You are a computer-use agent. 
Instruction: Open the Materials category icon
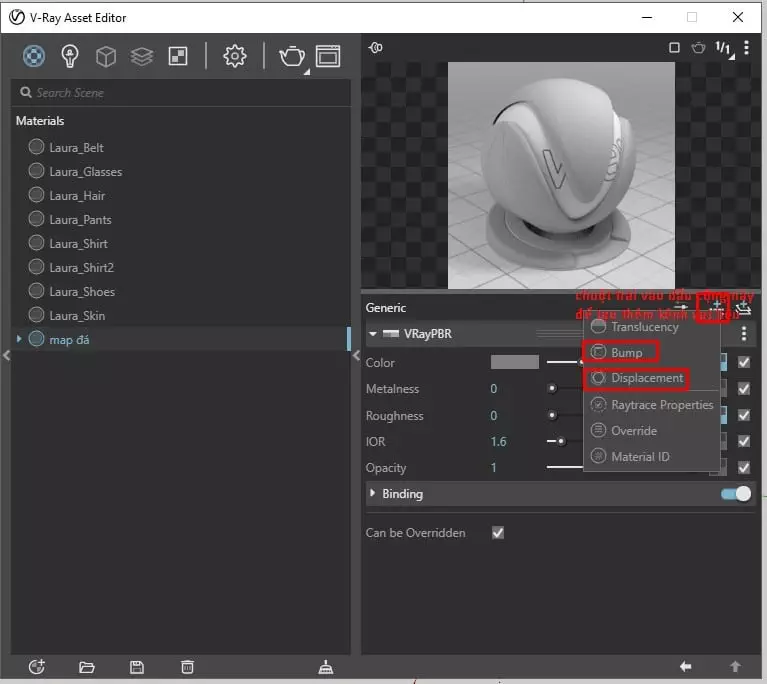point(34,56)
